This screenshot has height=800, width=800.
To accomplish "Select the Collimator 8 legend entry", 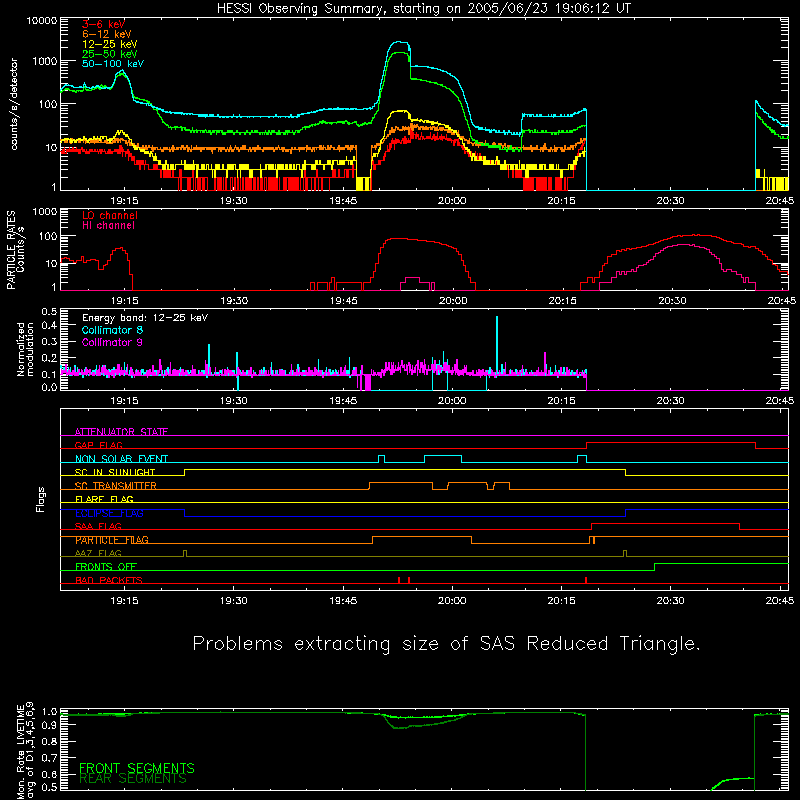I will pos(112,330).
